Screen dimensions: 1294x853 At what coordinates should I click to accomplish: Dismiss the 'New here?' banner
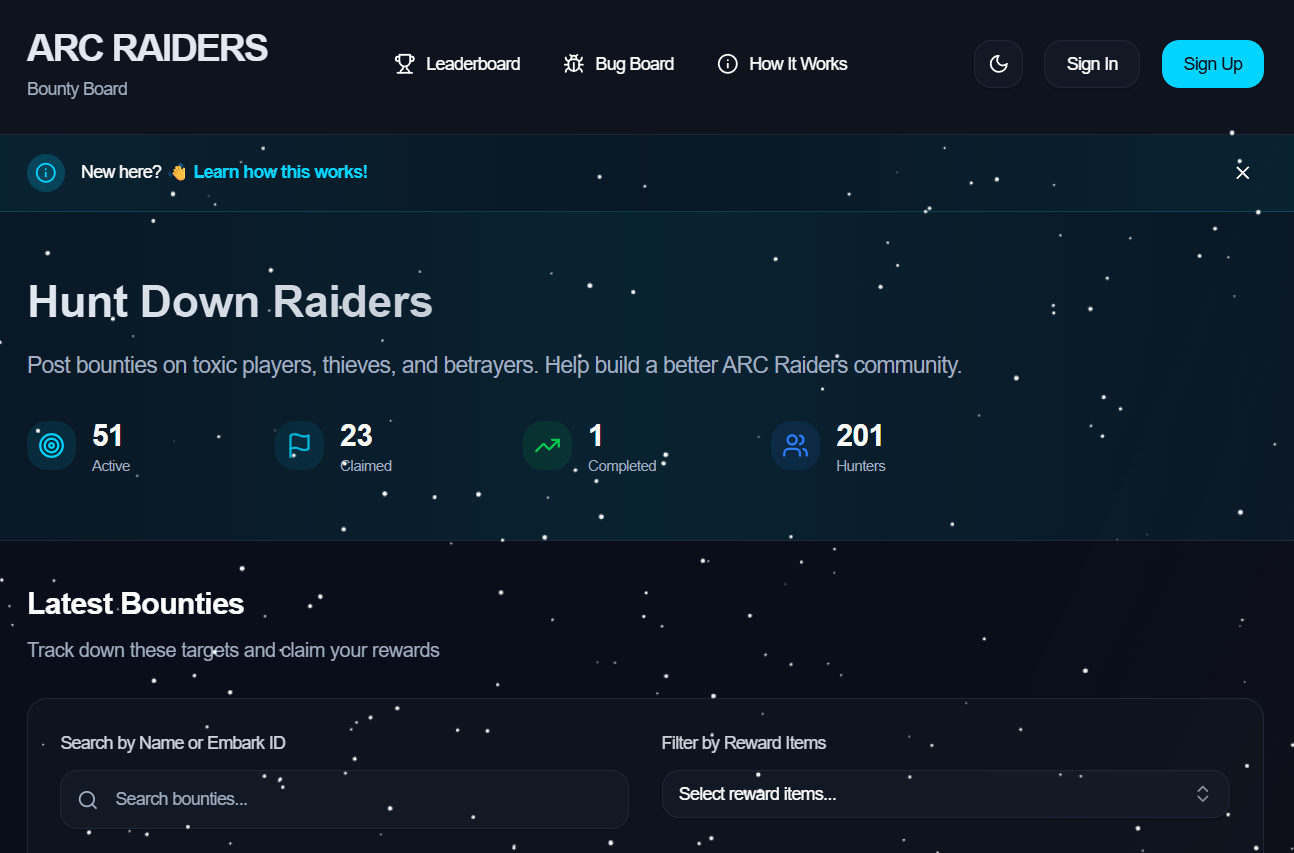pyautogui.click(x=1243, y=173)
